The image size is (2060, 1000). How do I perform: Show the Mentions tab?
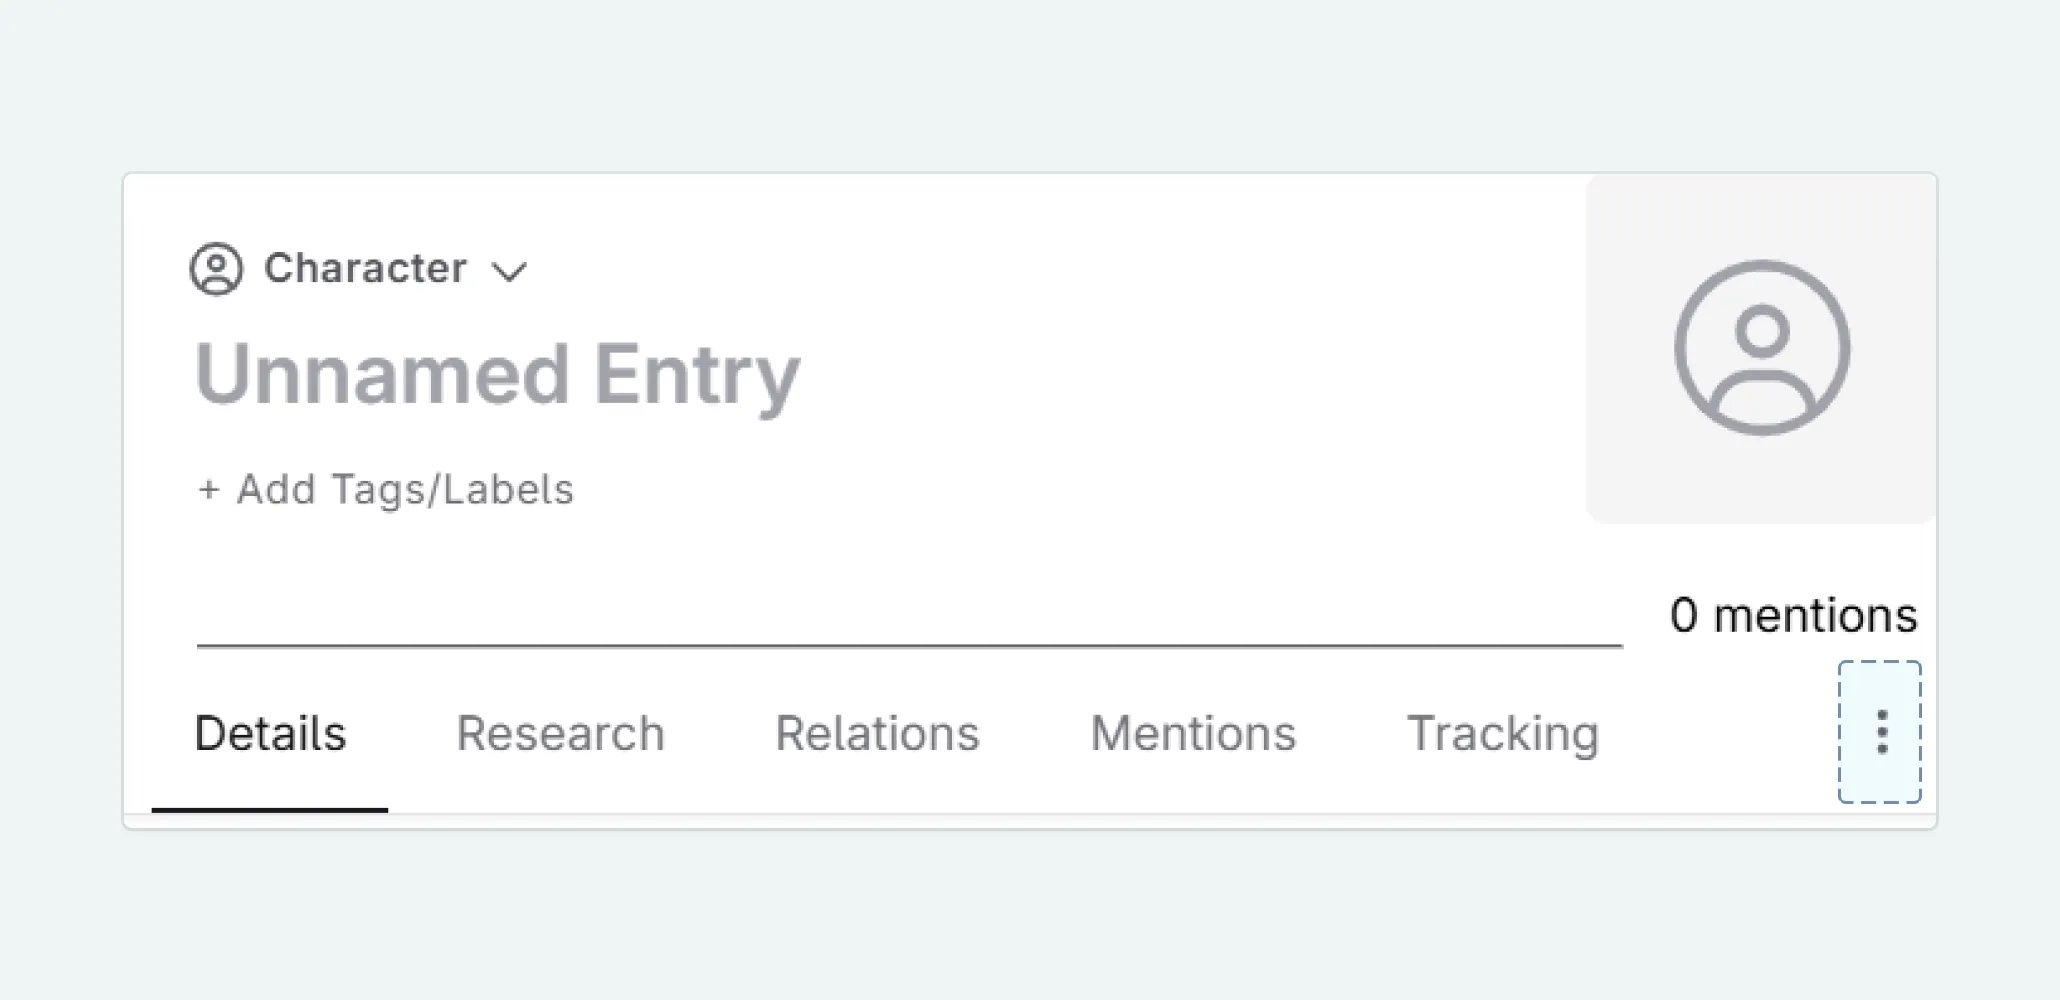[x=1193, y=733]
